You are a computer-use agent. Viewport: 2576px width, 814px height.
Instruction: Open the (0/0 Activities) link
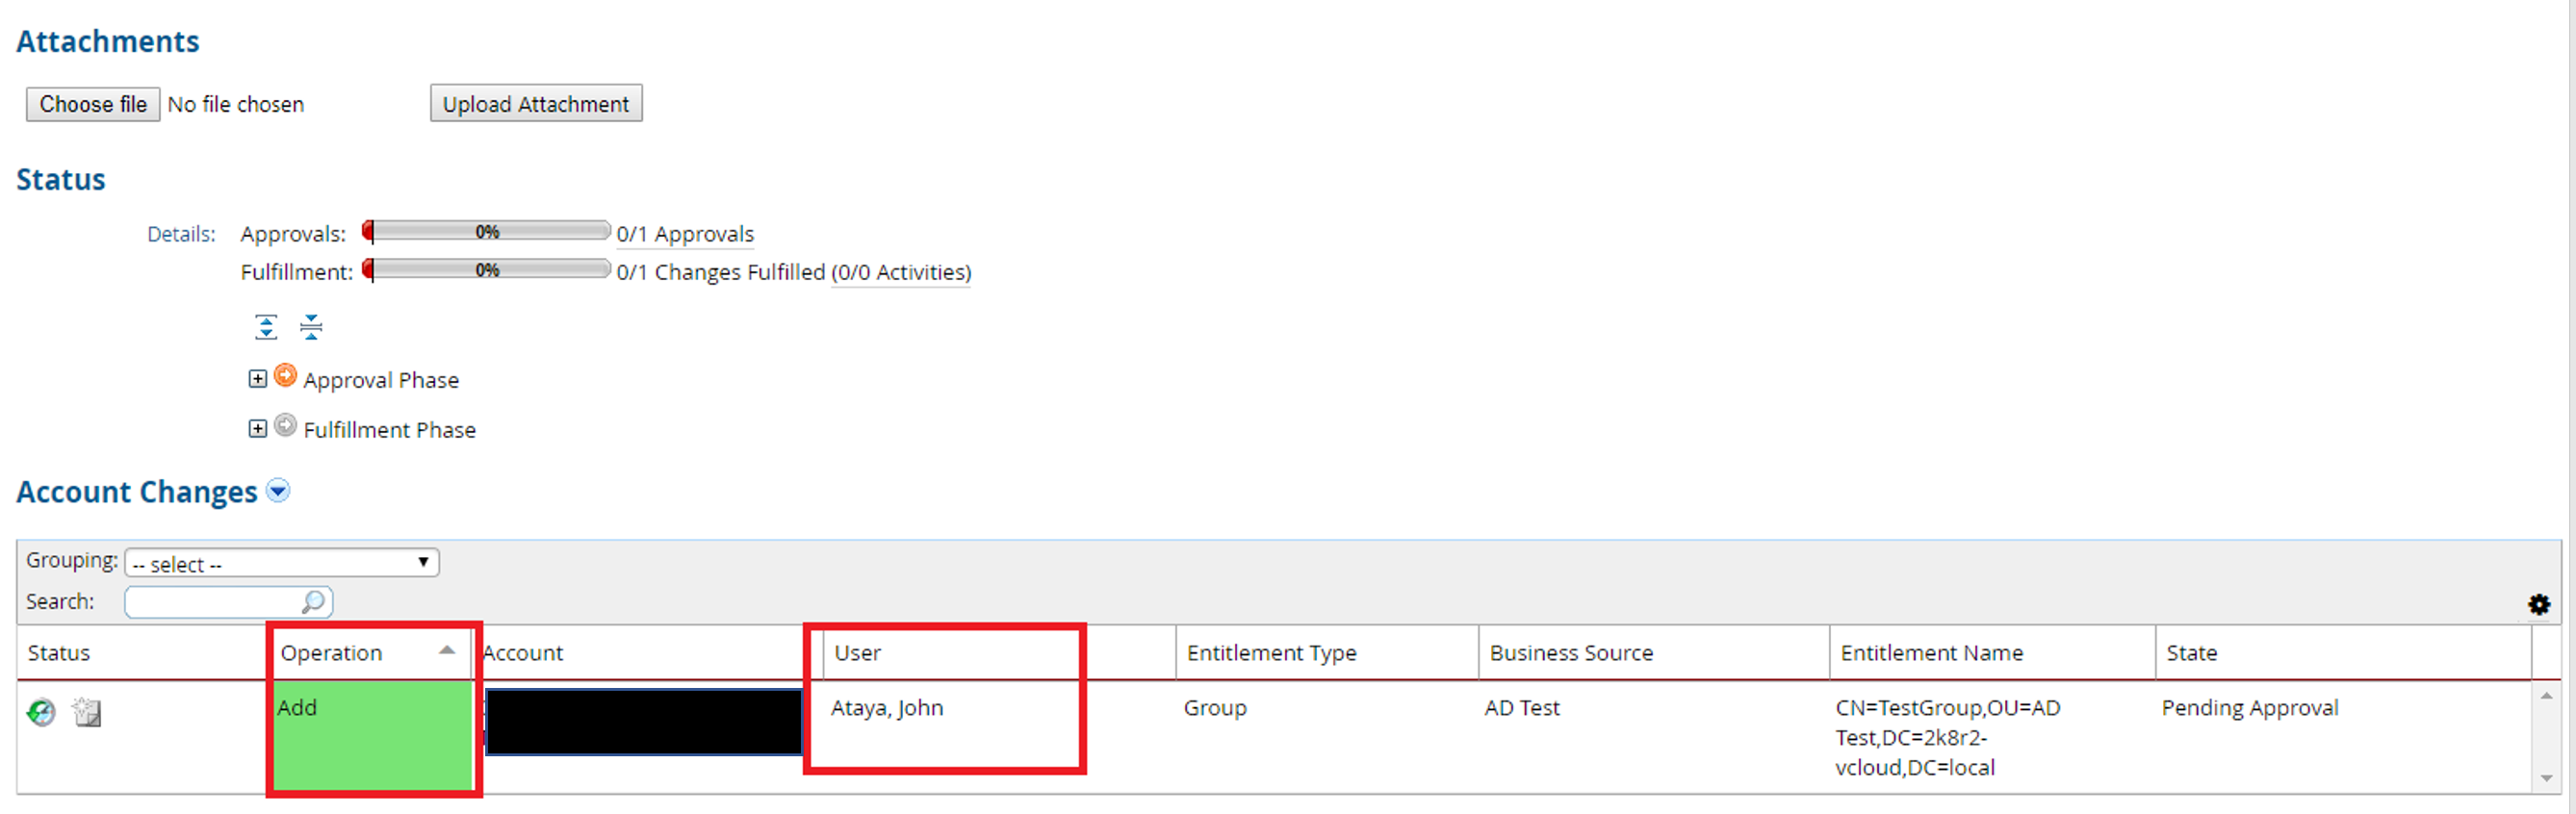click(x=901, y=272)
